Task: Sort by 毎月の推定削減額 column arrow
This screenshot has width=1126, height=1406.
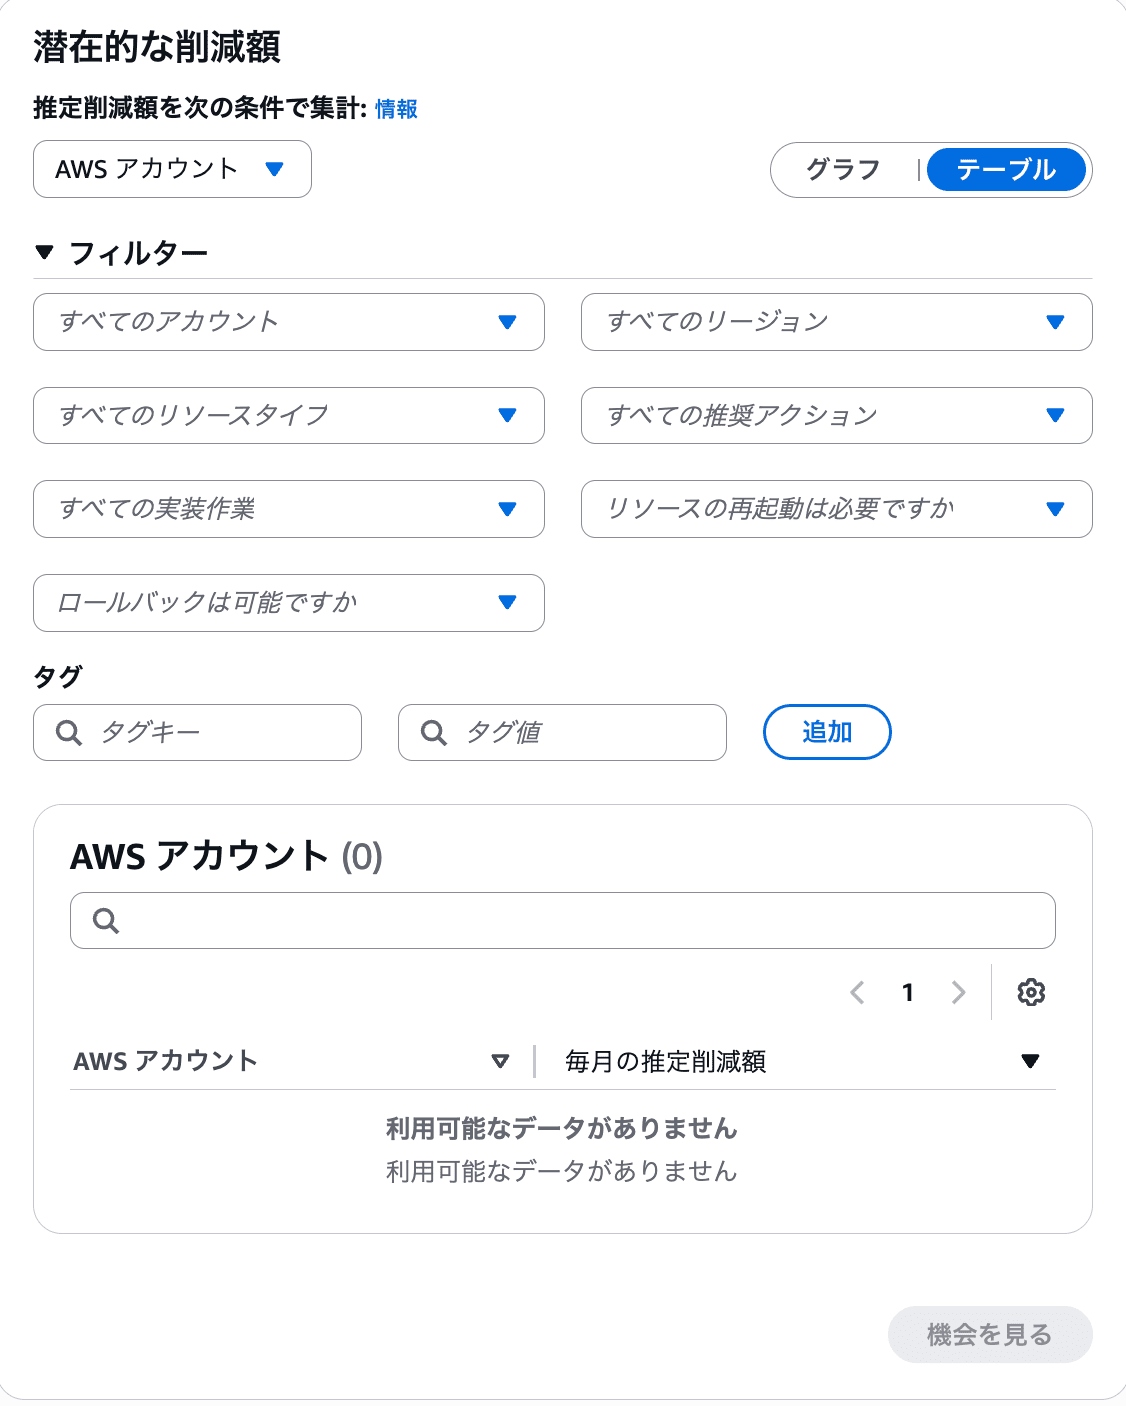Action: click(x=1030, y=1061)
